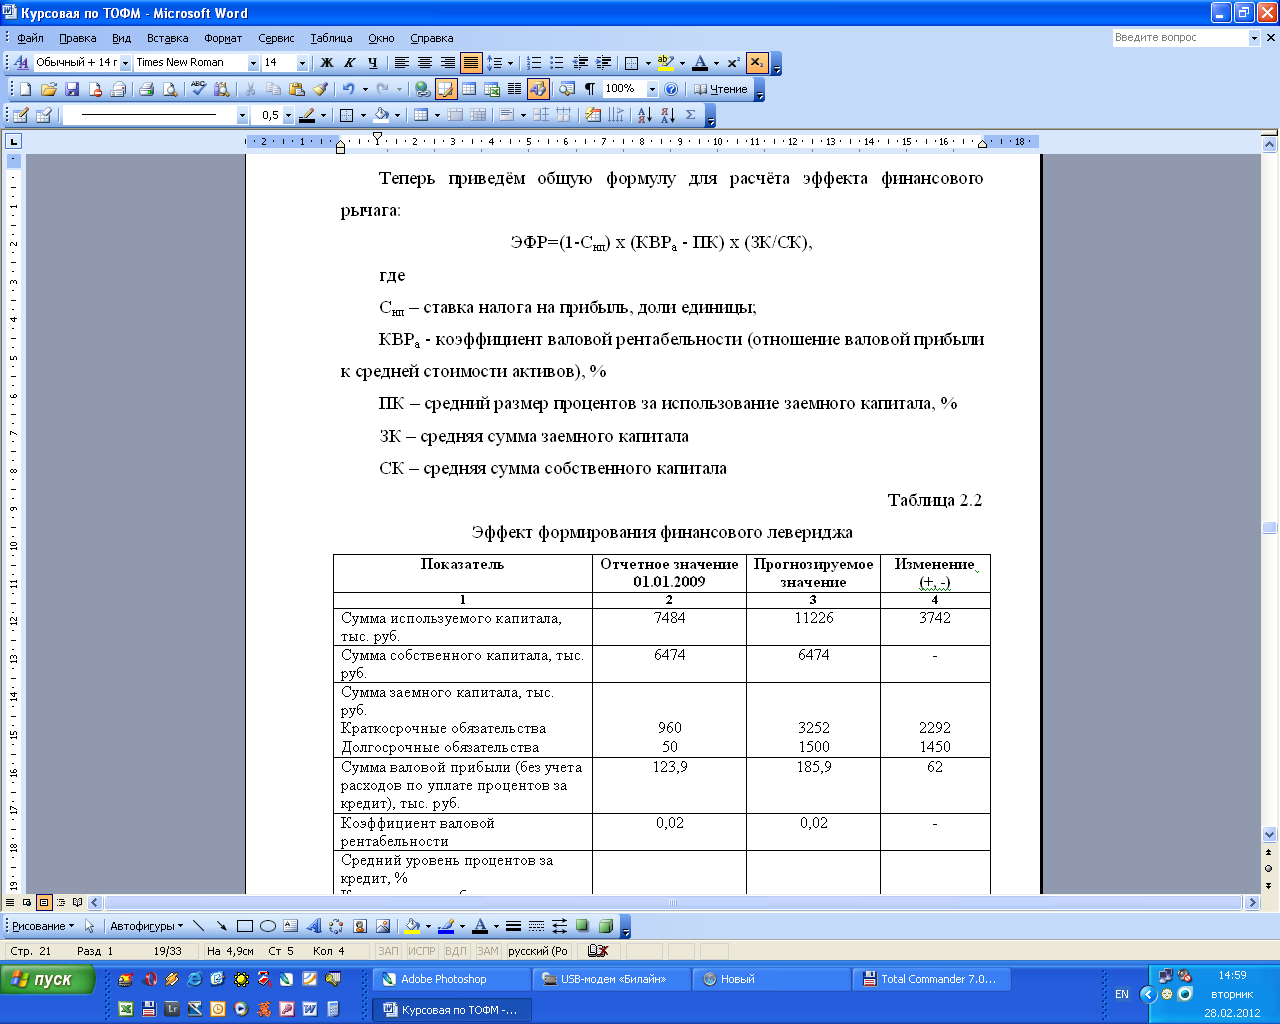Image resolution: width=1280 pixels, height=1024 pixels.
Task: Open the Файл menu
Action: coord(30,38)
